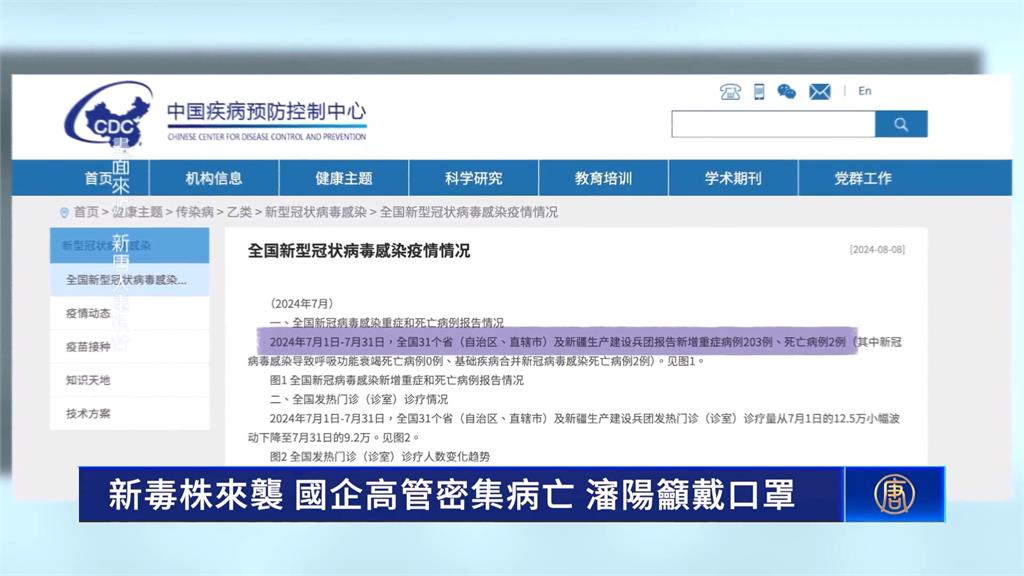The width and height of the screenshot is (1024, 576).
Task: Open the 健康主题 navigation menu
Action: (x=344, y=178)
